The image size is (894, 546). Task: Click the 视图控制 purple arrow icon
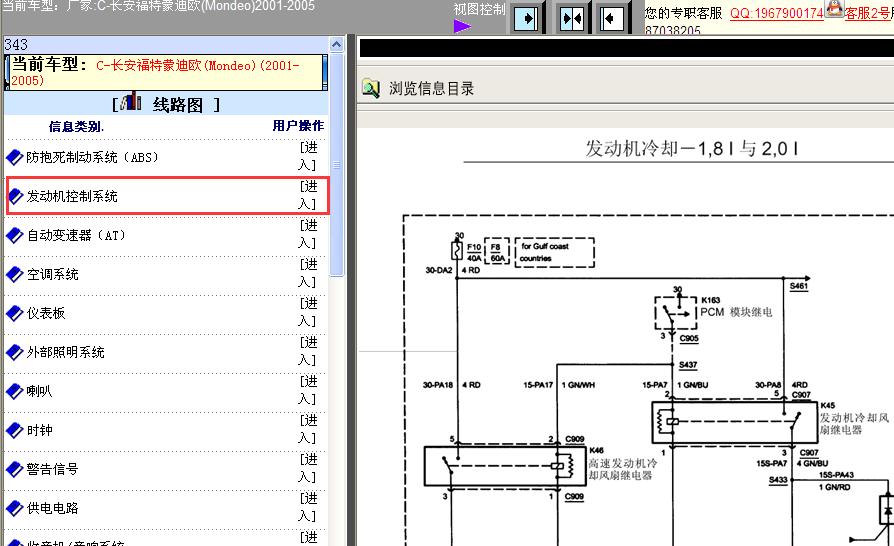[x=462, y=26]
